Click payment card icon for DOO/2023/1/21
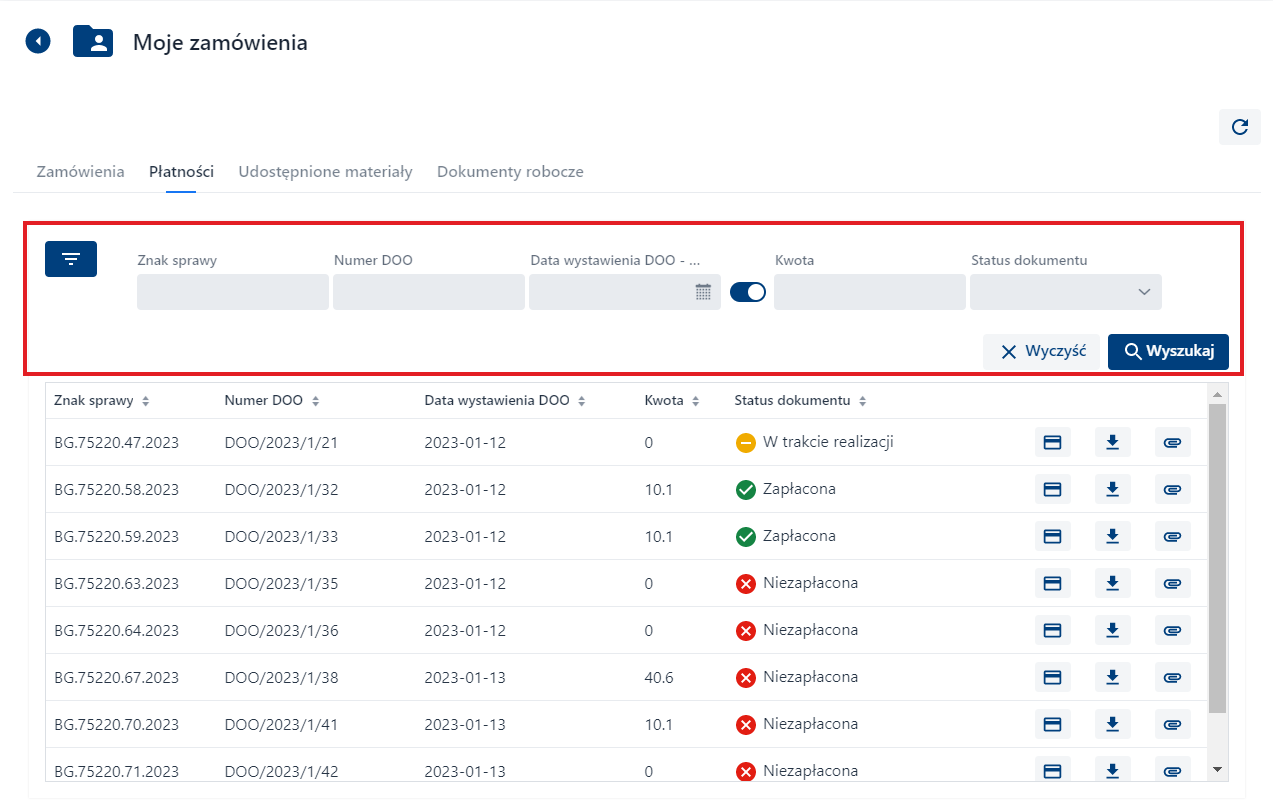 [x=1052, y=442]
